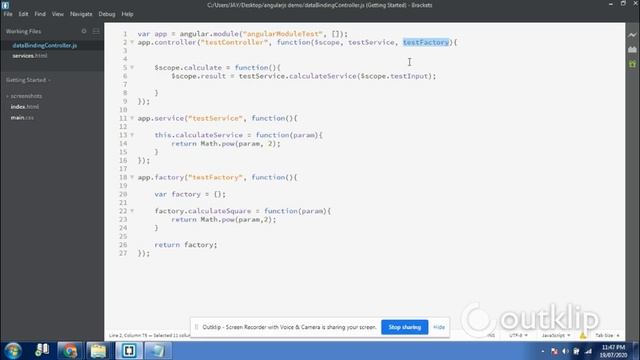The image size is (640, 360).
Task: Click "testFactory" string on line 18
Action: (x=216, y=177)
